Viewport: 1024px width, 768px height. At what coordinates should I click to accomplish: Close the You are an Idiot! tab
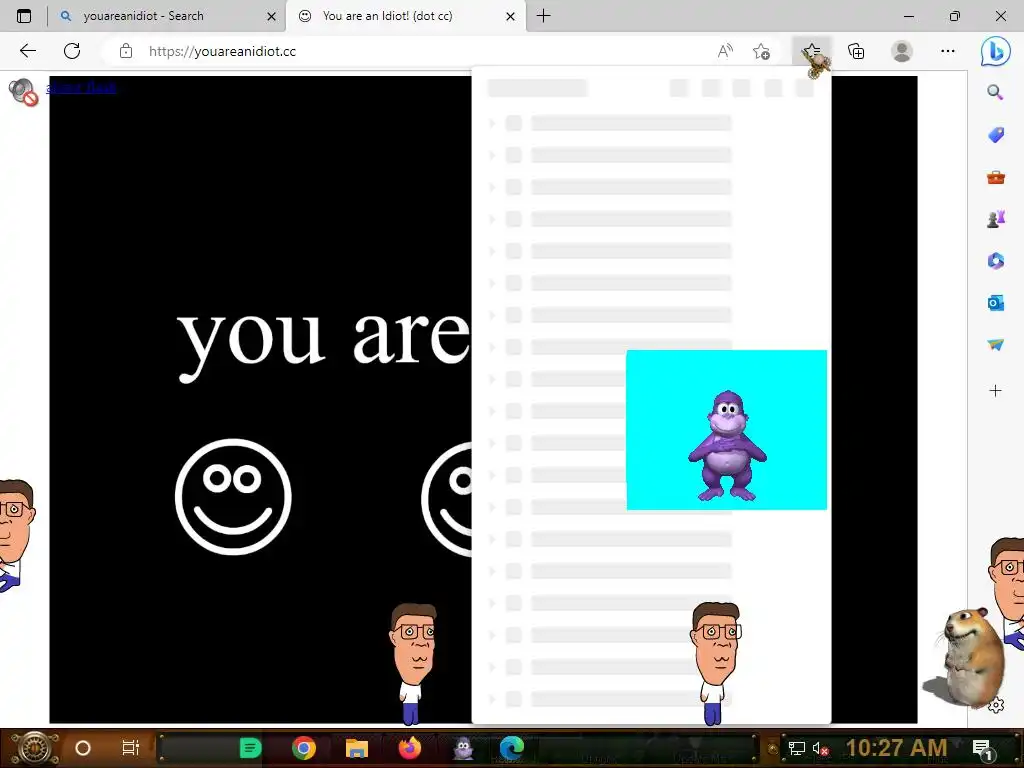coord(510,16)
